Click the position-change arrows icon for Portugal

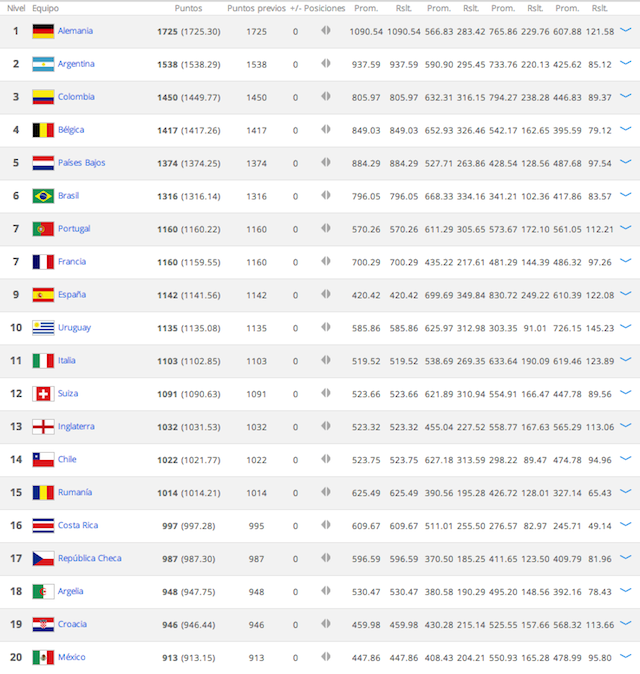click(326, 229)
